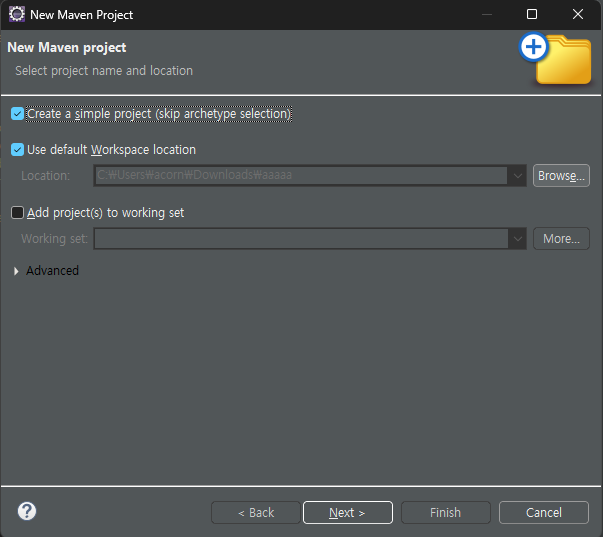Click the Finish button
Viewport: 603px width, 537px height.
(446, 512)
